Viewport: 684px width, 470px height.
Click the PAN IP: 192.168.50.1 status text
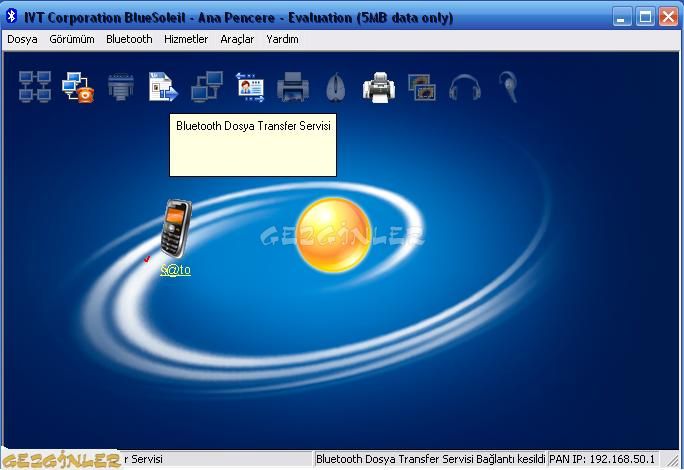click(x=602, y=459)
